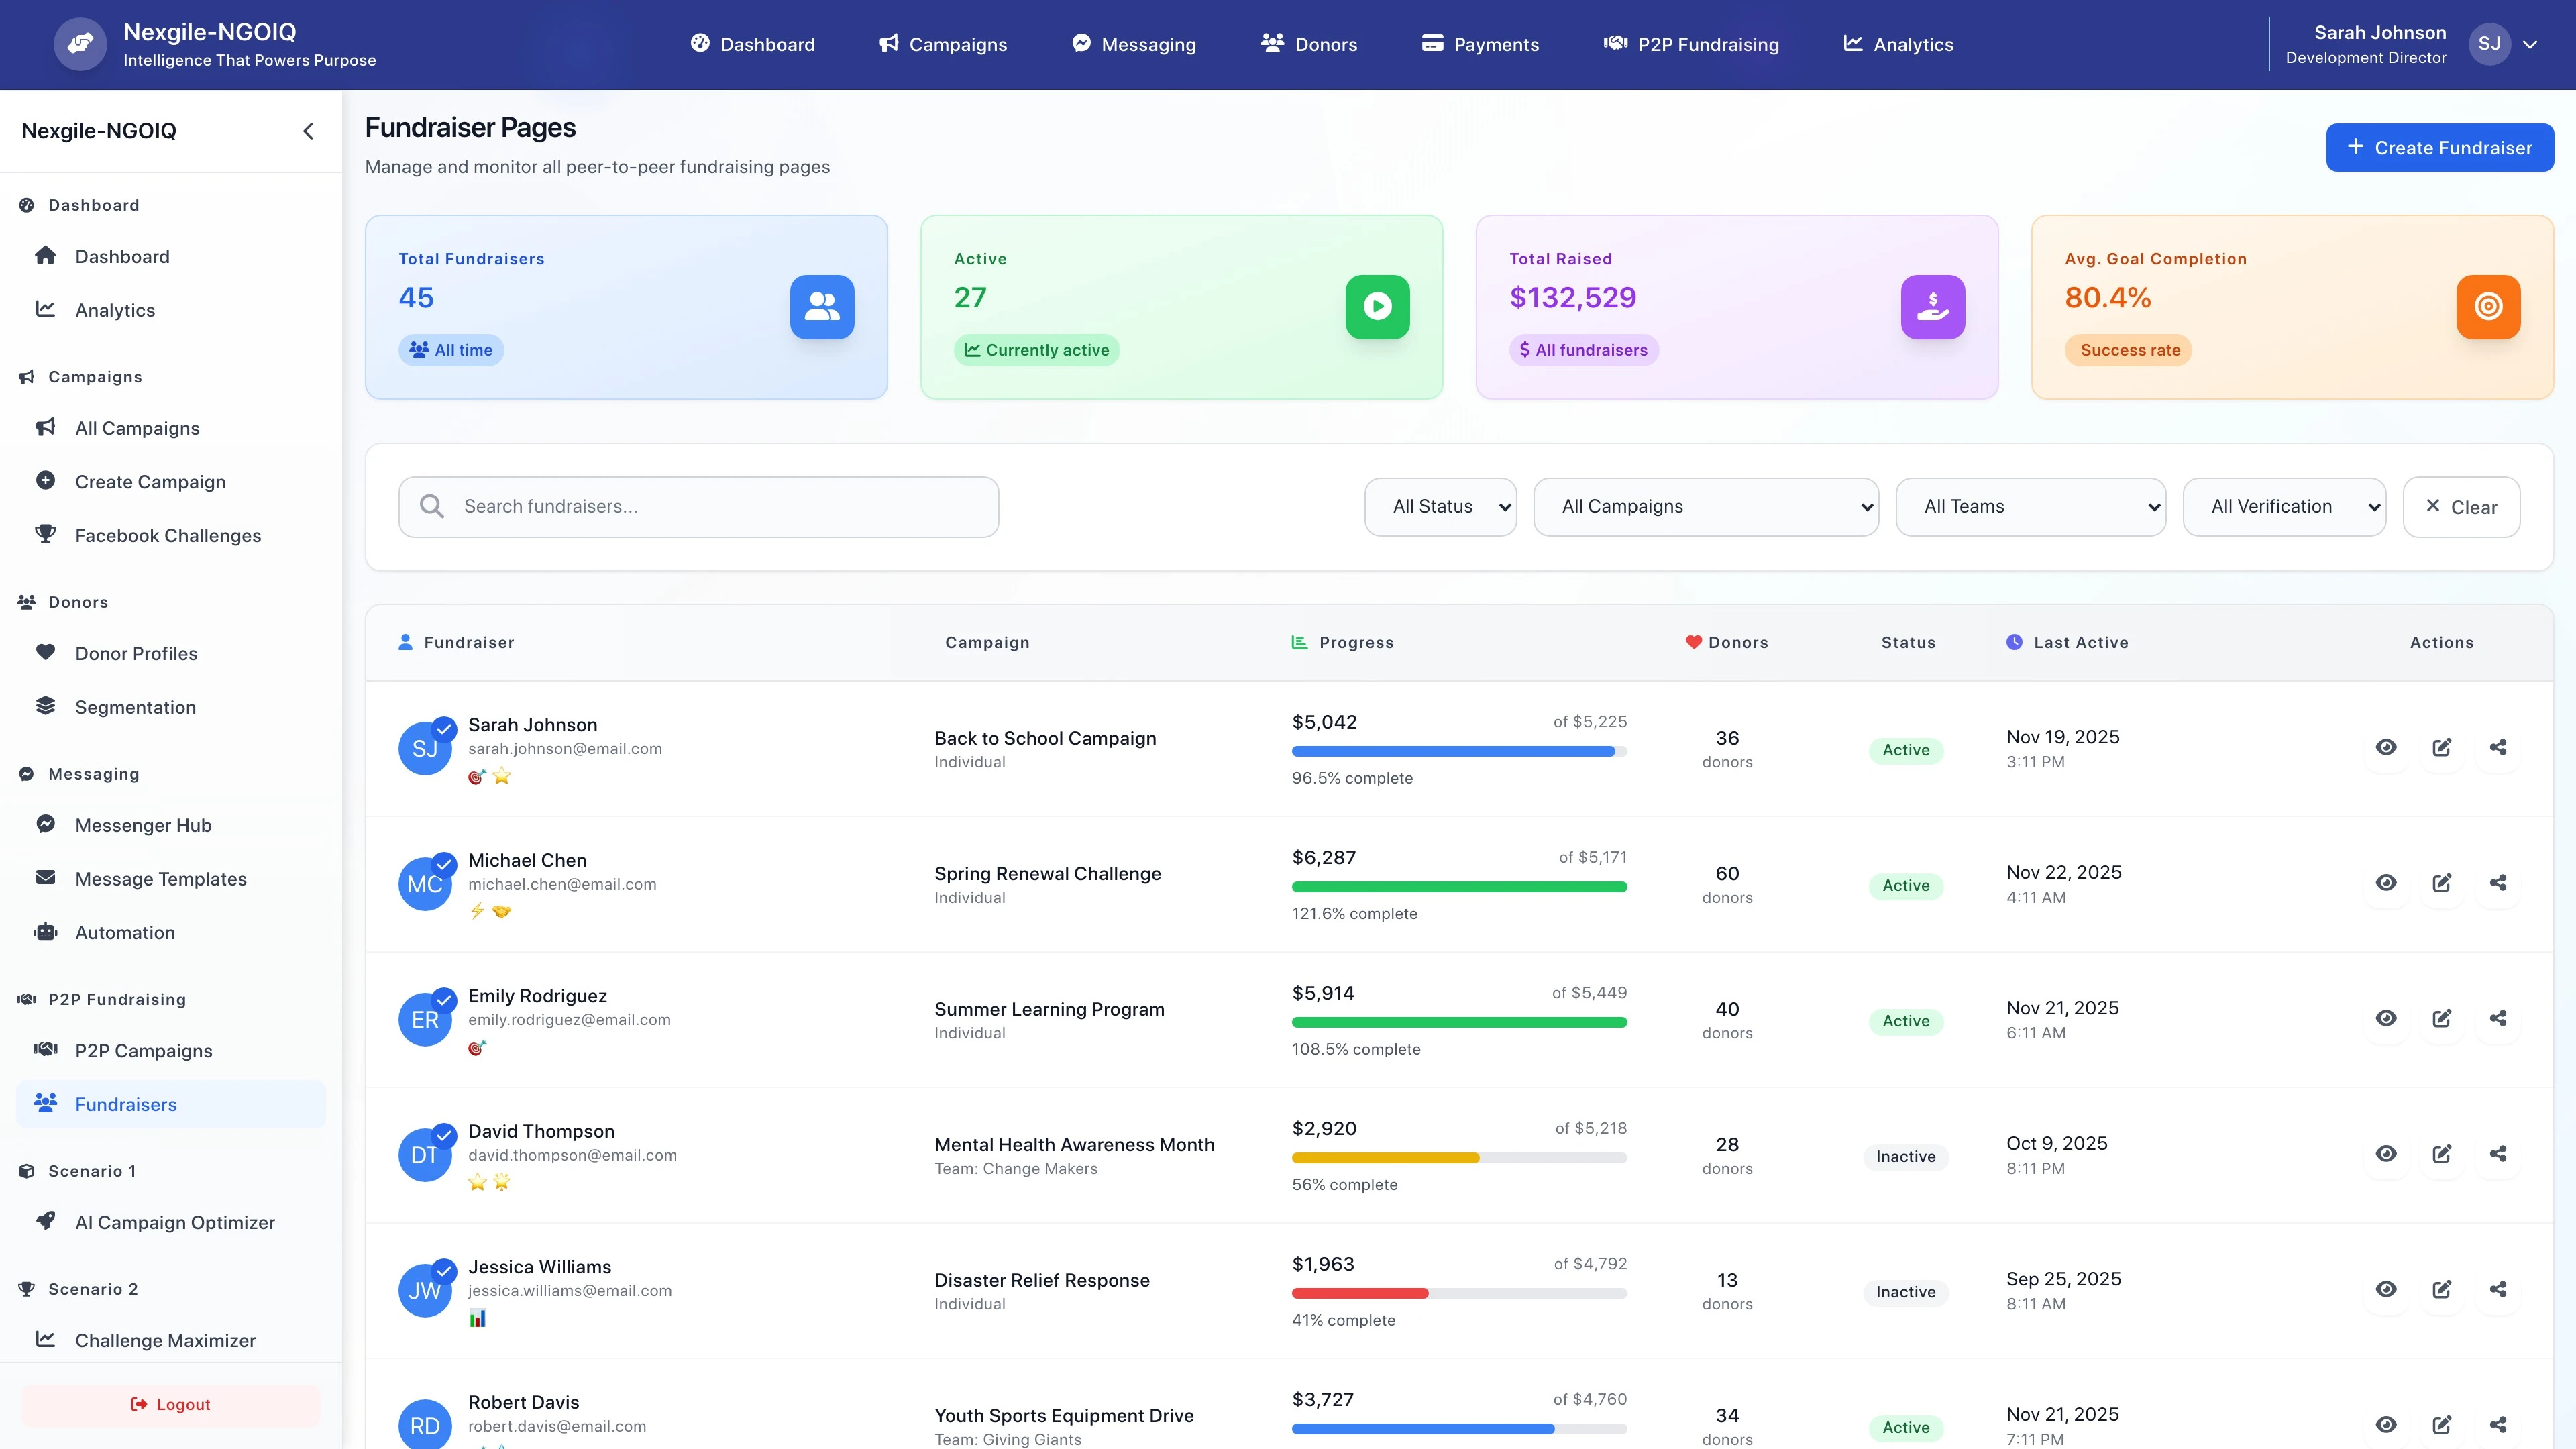Click the Automation robot icon in sidebar

coord(46,932)
